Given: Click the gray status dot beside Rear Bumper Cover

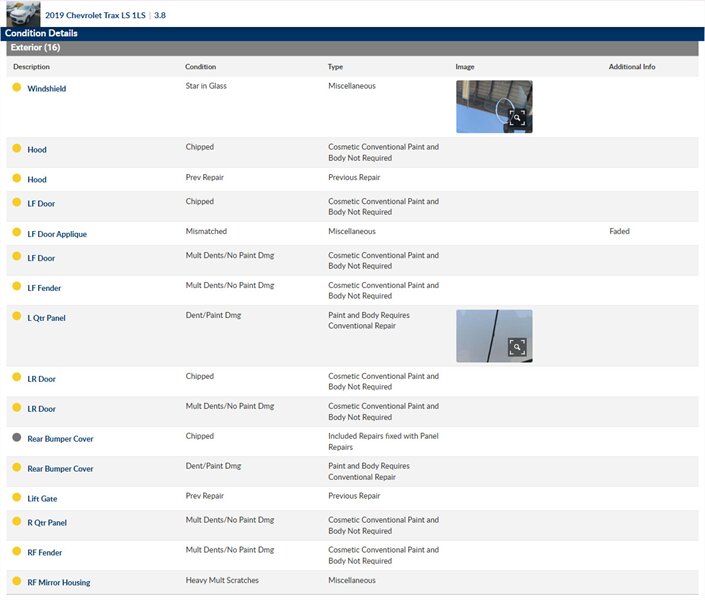Looking at the screenshot, I should pyautogui.click(x=17, y=438).
